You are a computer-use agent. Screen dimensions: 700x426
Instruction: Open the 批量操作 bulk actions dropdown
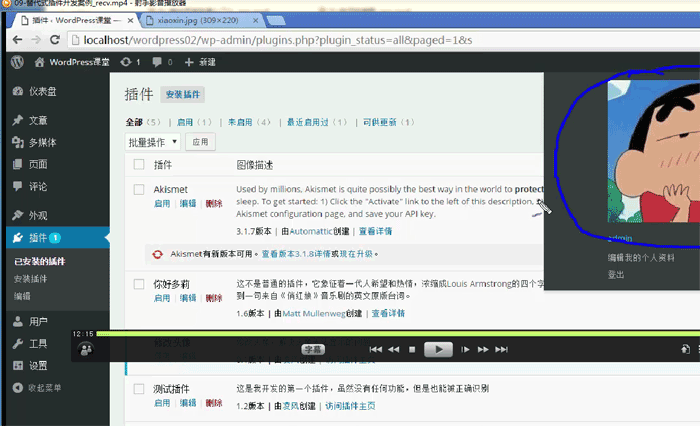153,142
